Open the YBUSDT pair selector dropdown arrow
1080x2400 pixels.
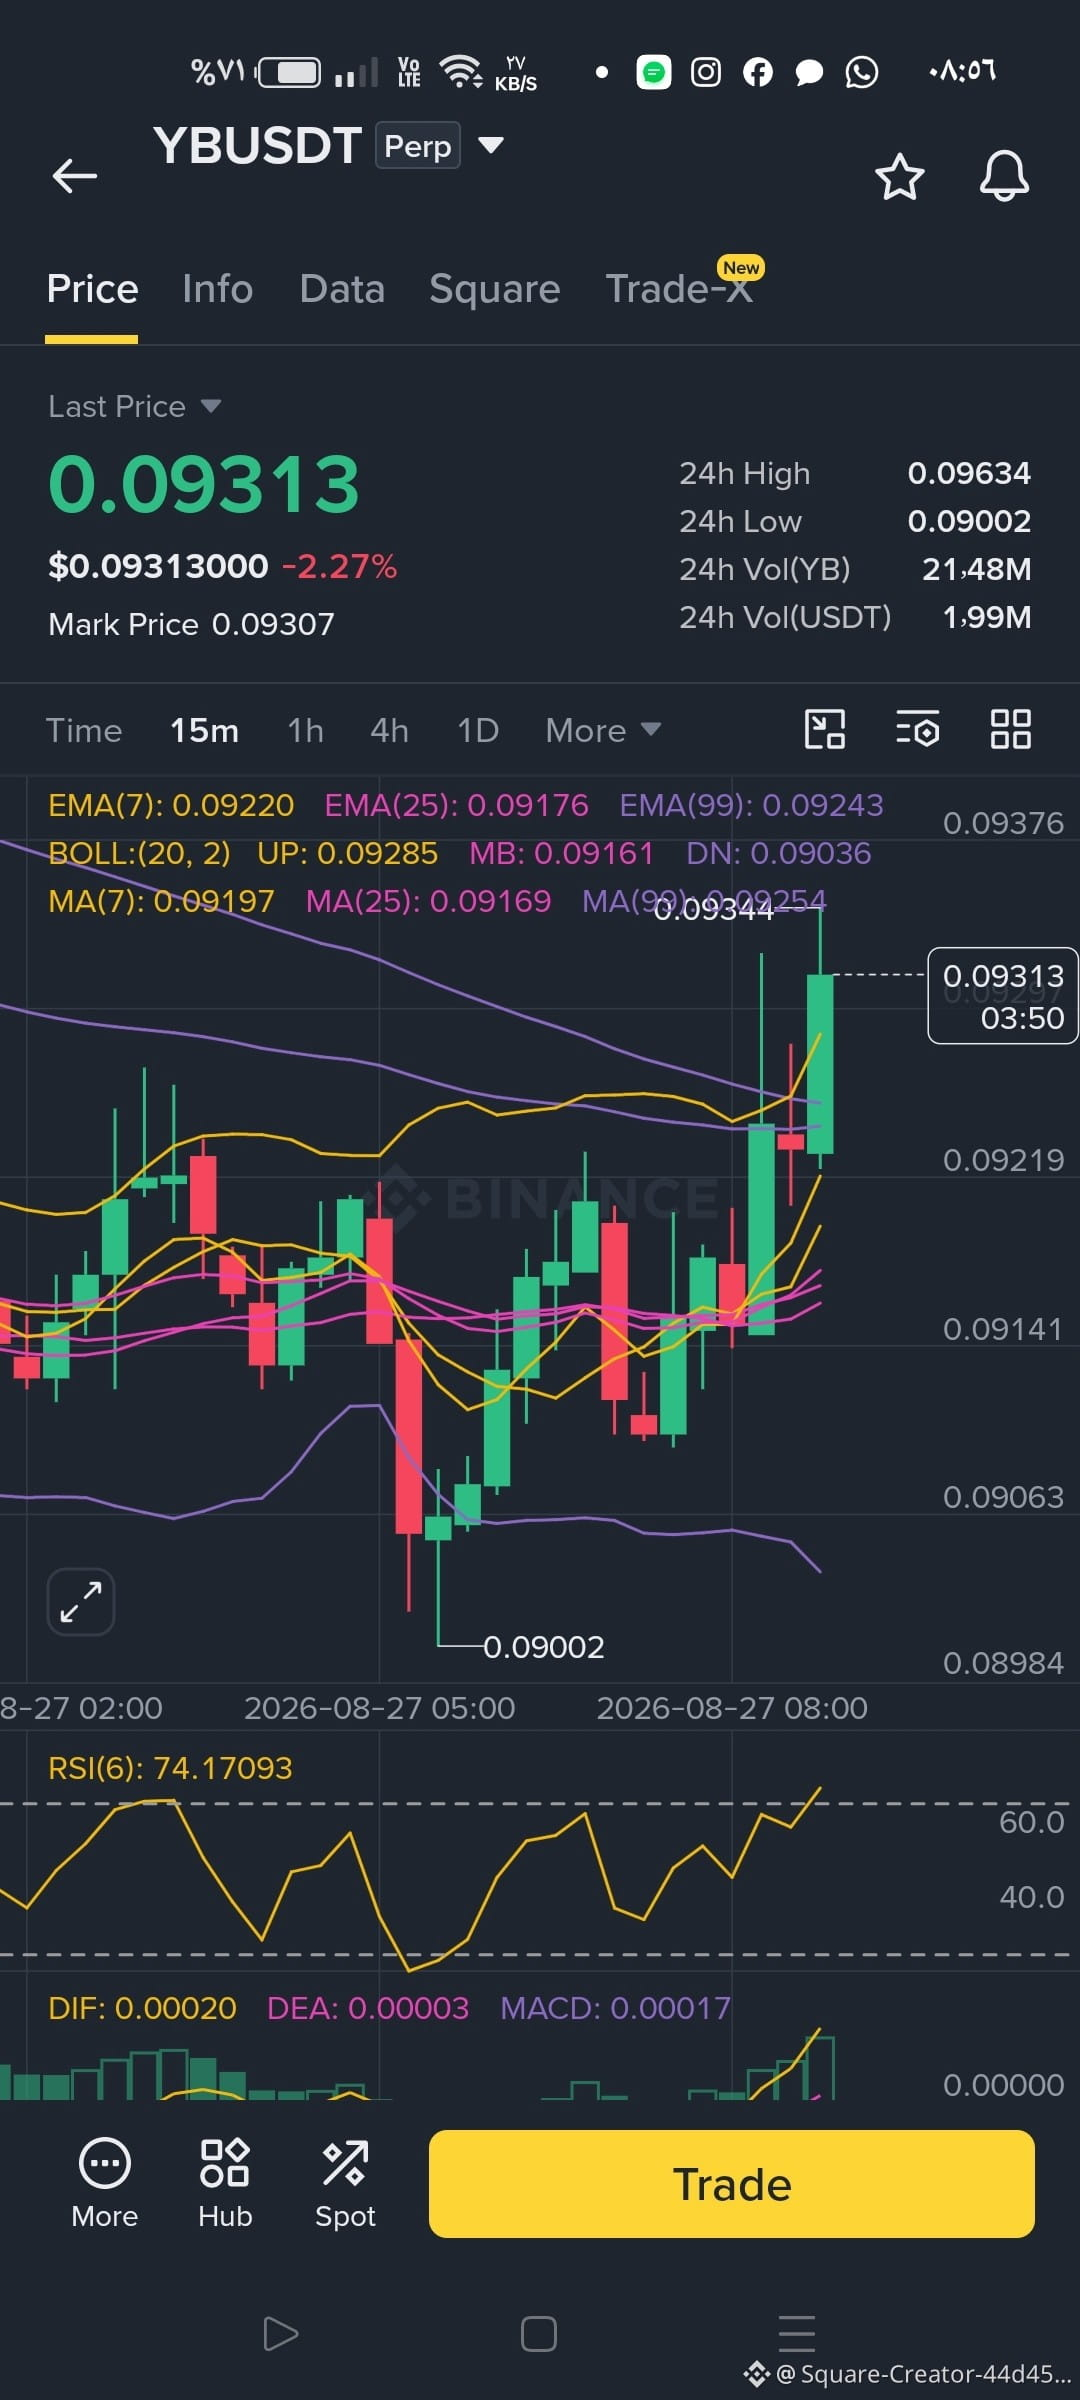pos(491,146)
